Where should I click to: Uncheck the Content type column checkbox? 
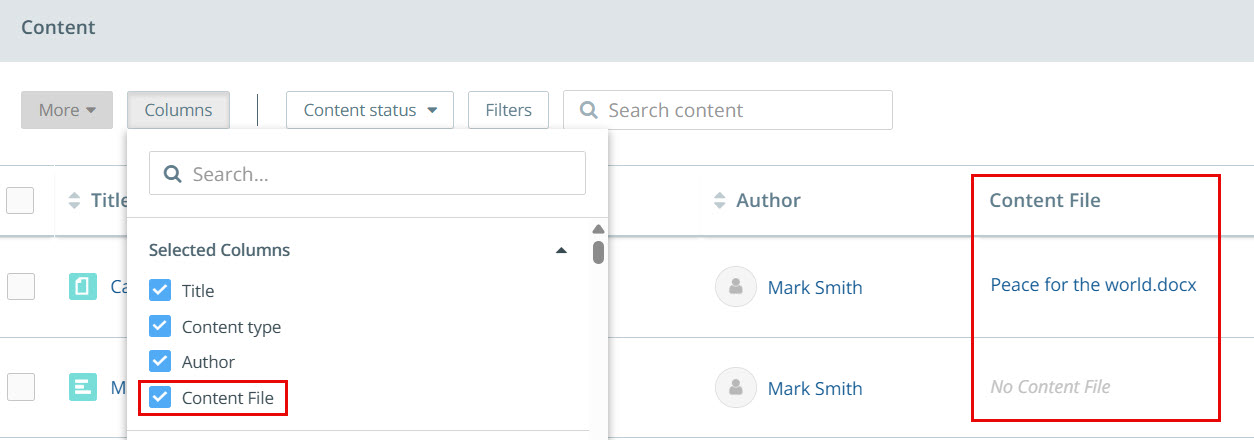pos(160,327)
